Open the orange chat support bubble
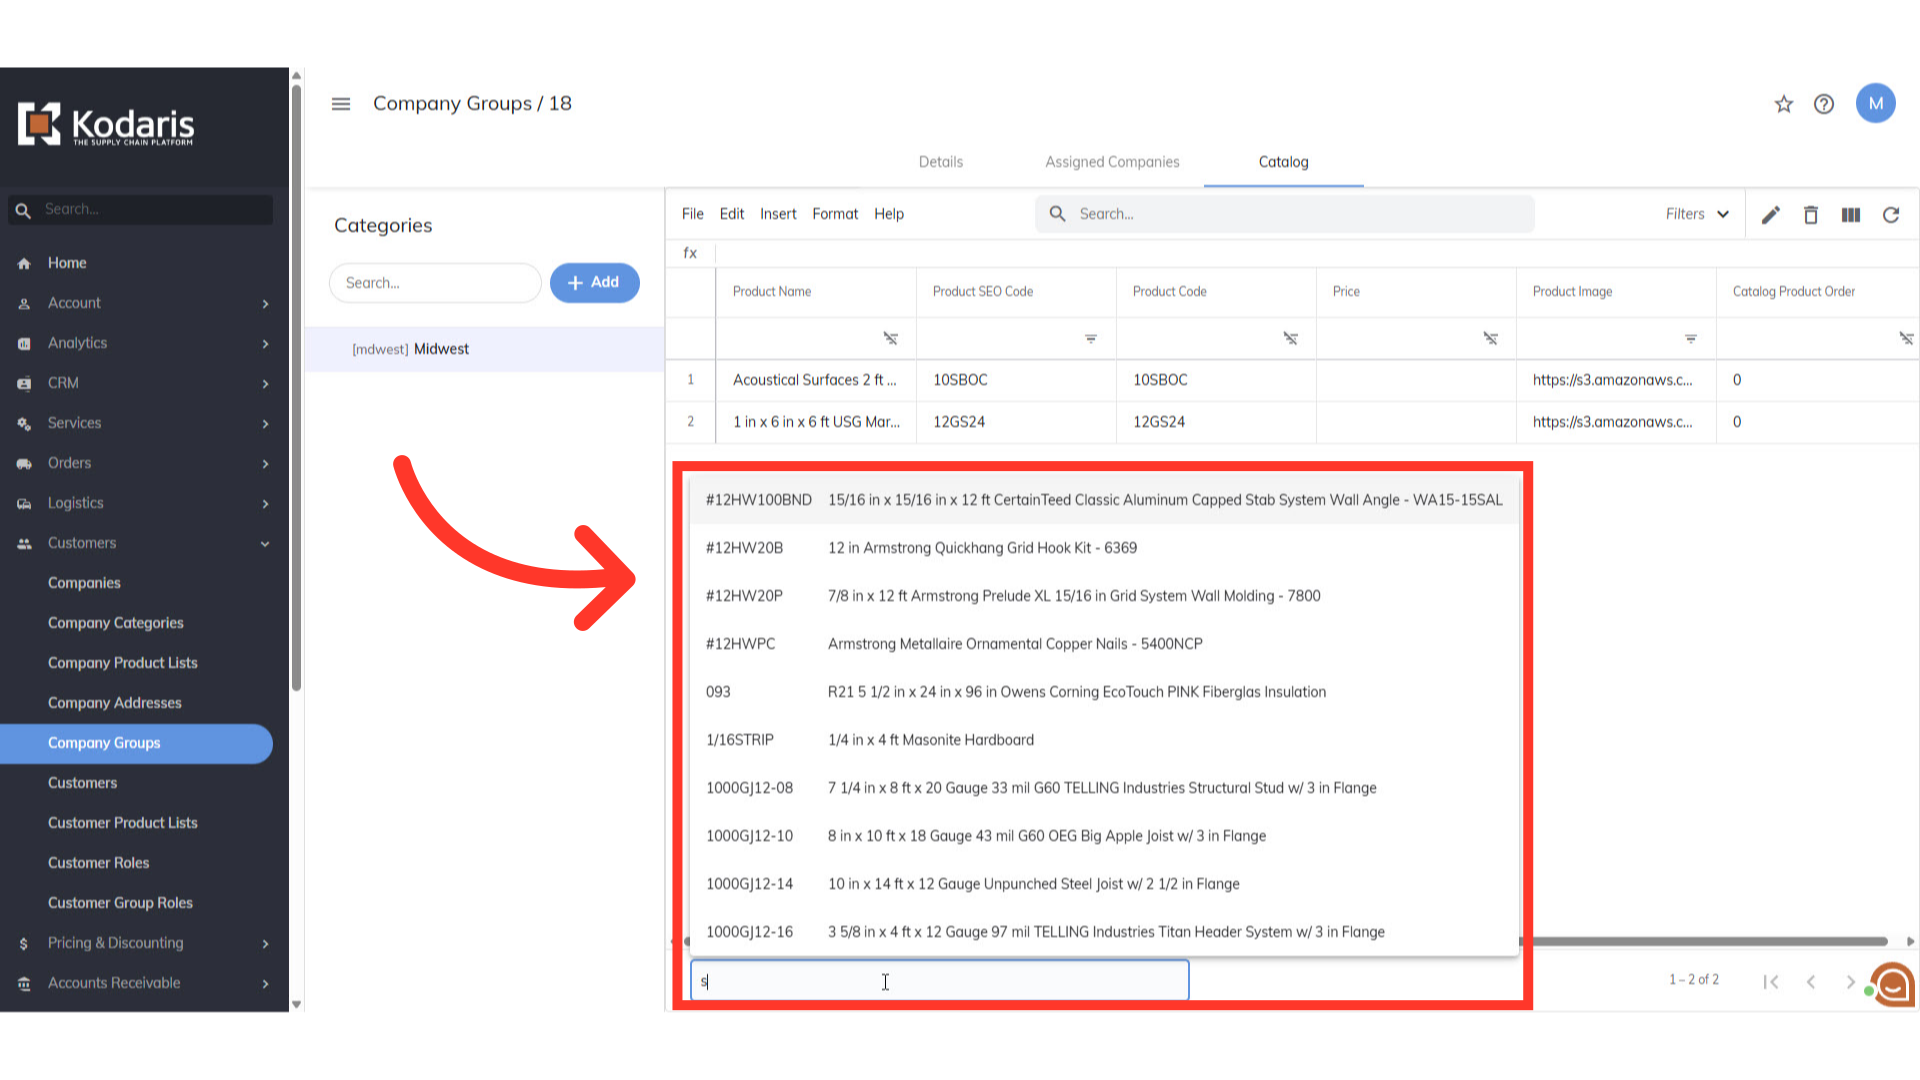Screen dimensions: 1920x1080 click(1893, 984)
